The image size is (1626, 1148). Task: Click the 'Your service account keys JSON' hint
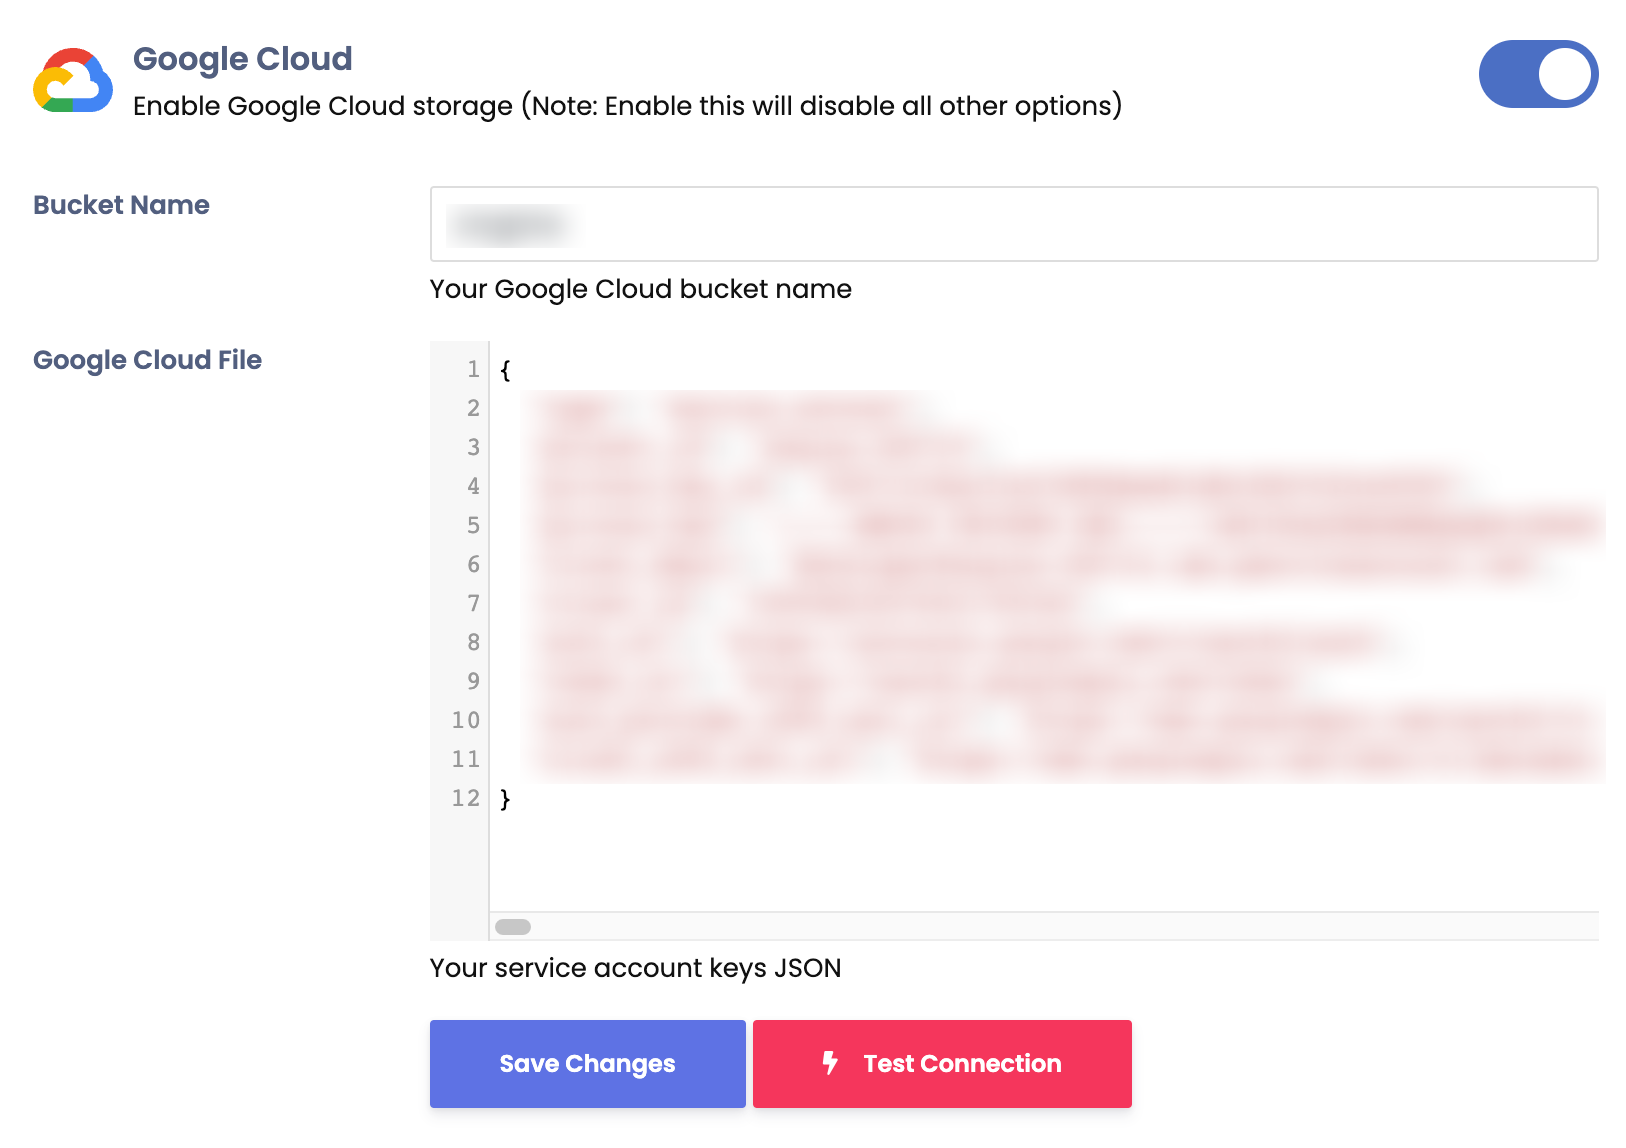635,968
